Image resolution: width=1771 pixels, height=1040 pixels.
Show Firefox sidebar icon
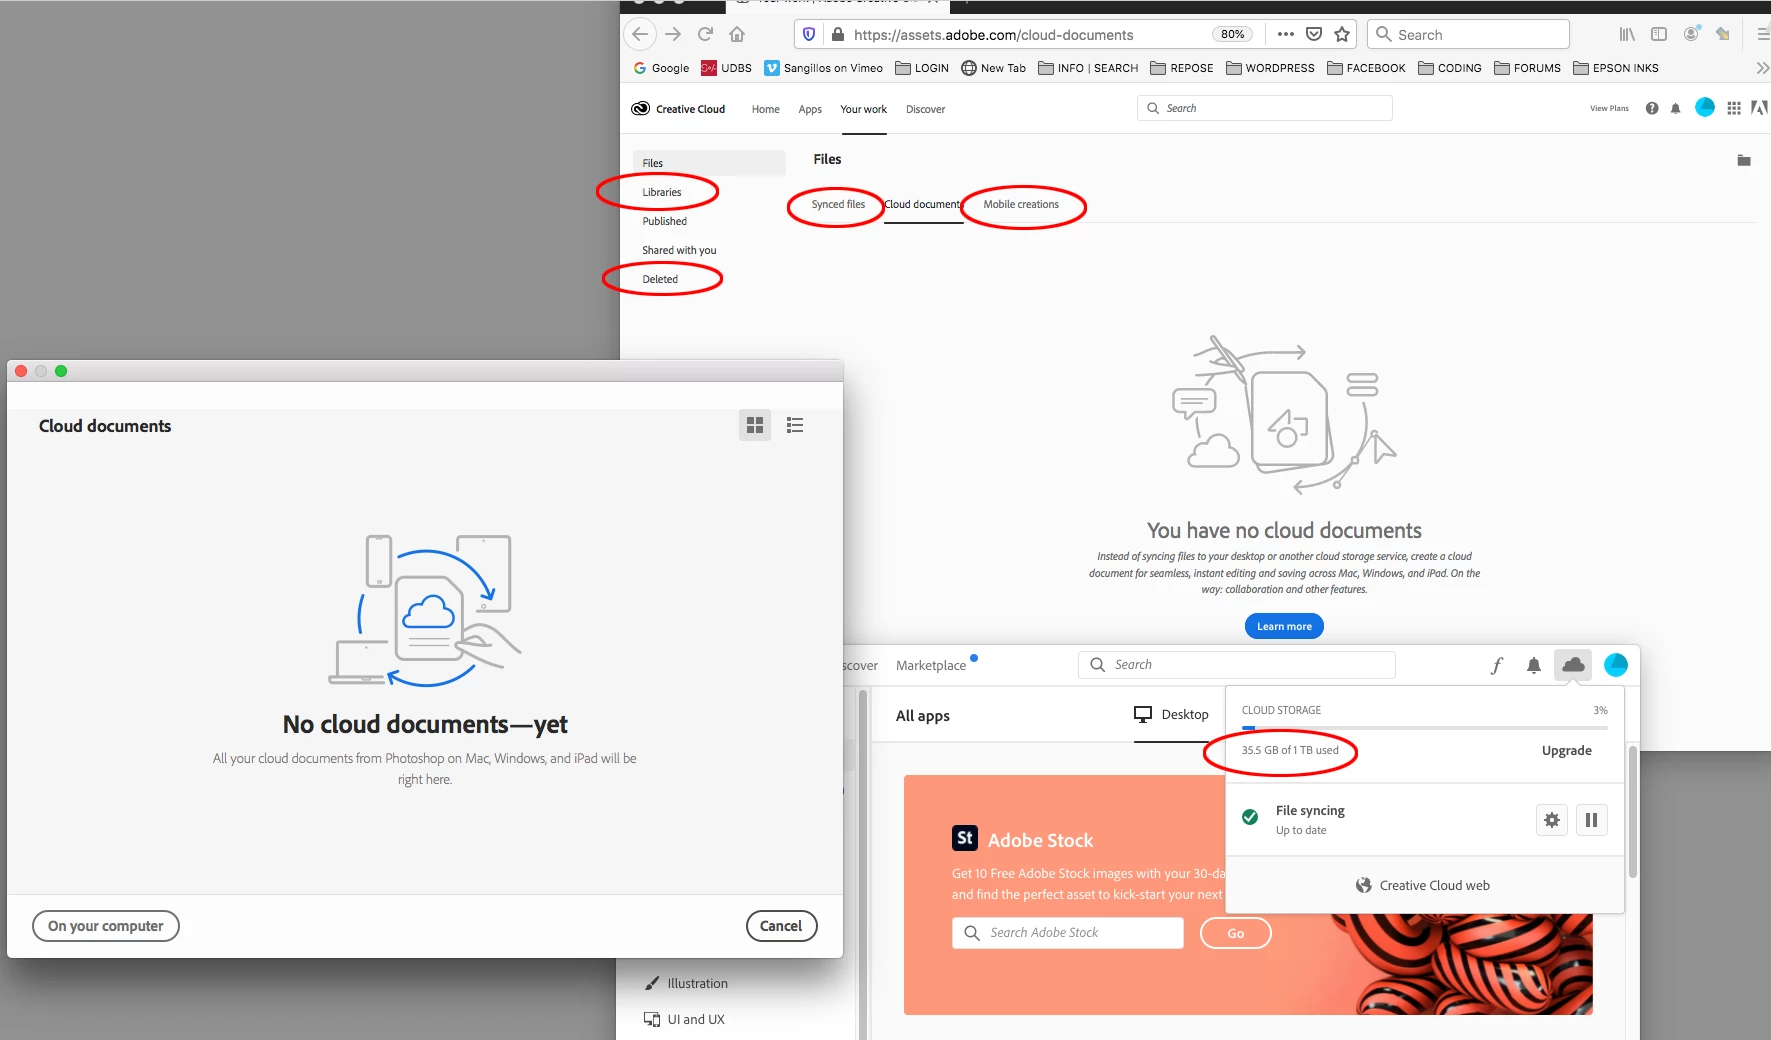[x=1659, y=34]
